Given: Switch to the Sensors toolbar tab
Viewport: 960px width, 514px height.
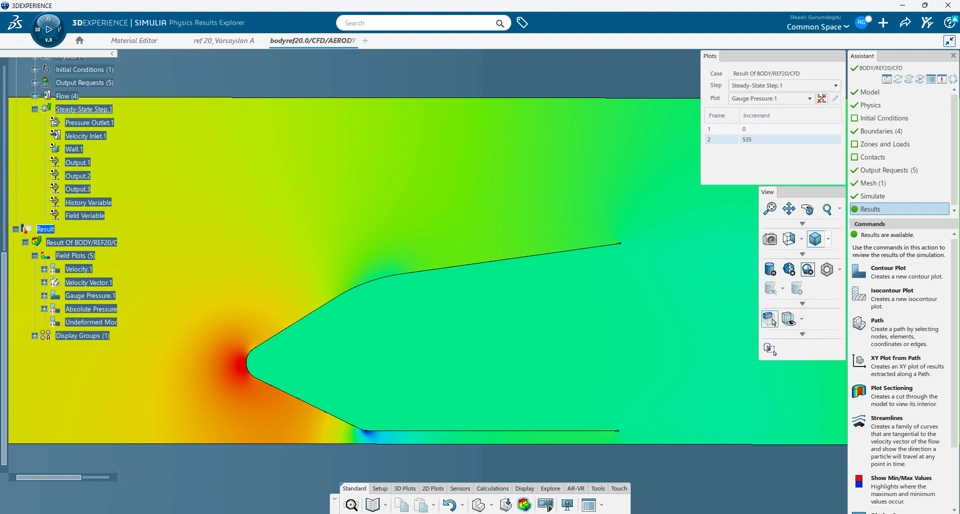Looking at the screenshot, I should click(460, 488).
